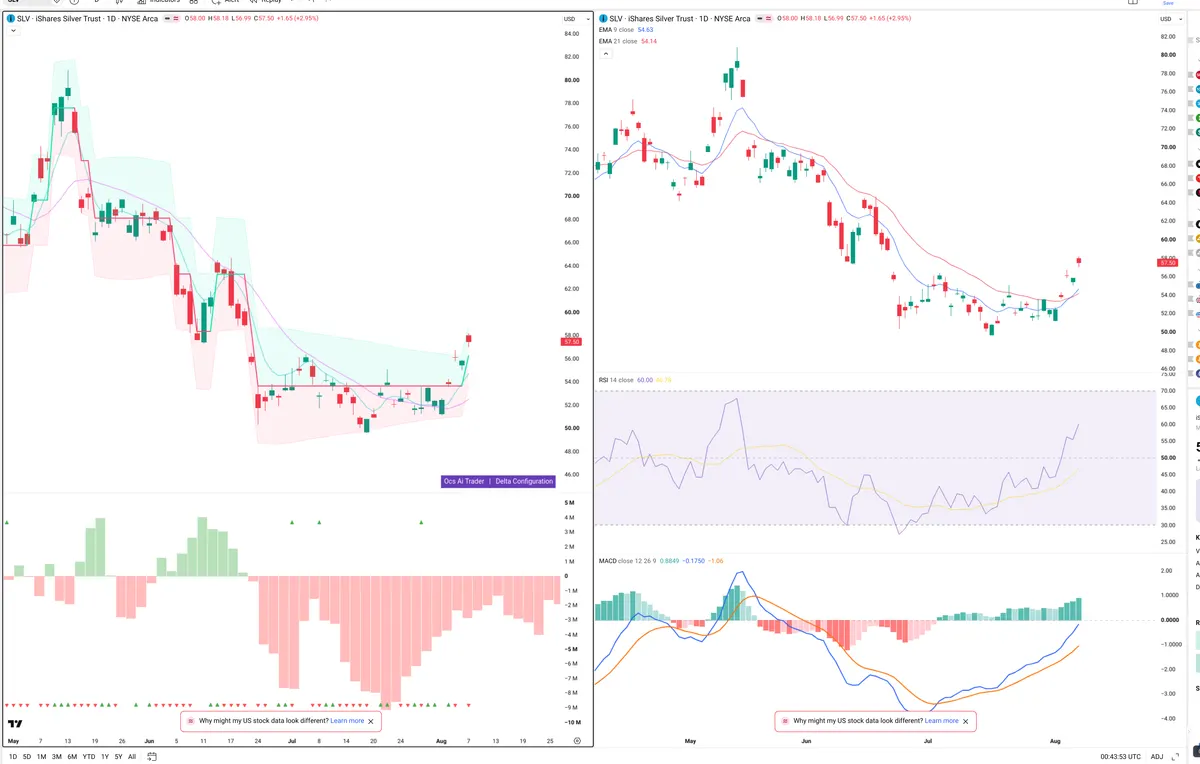Select the 5D time range
This screenshot has height=764, width=1200.
click(27, 756)
